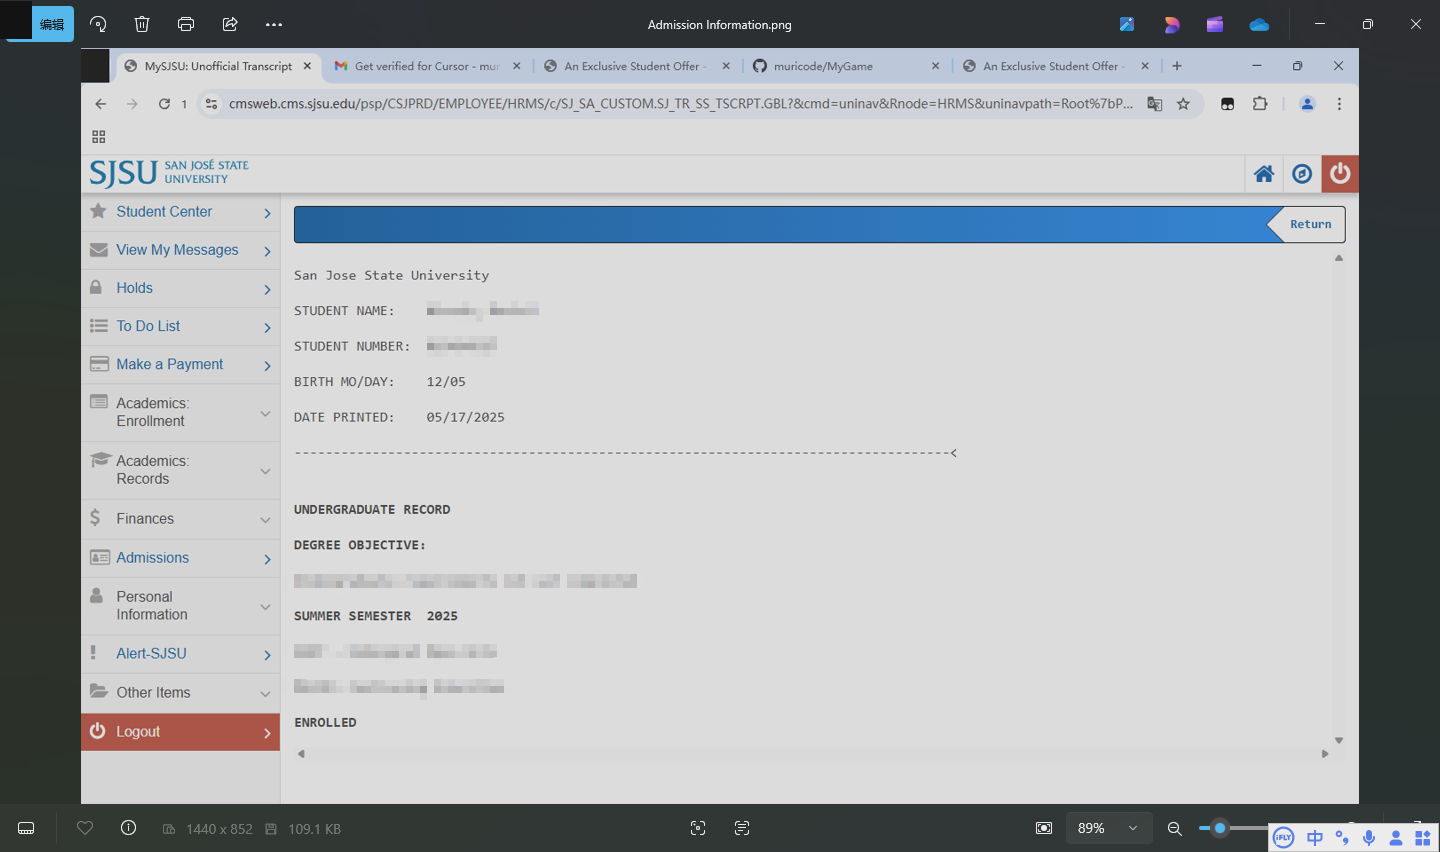Print the image via the printer icon
This screenshot has width=1440, height=852.
click(186, 24)
